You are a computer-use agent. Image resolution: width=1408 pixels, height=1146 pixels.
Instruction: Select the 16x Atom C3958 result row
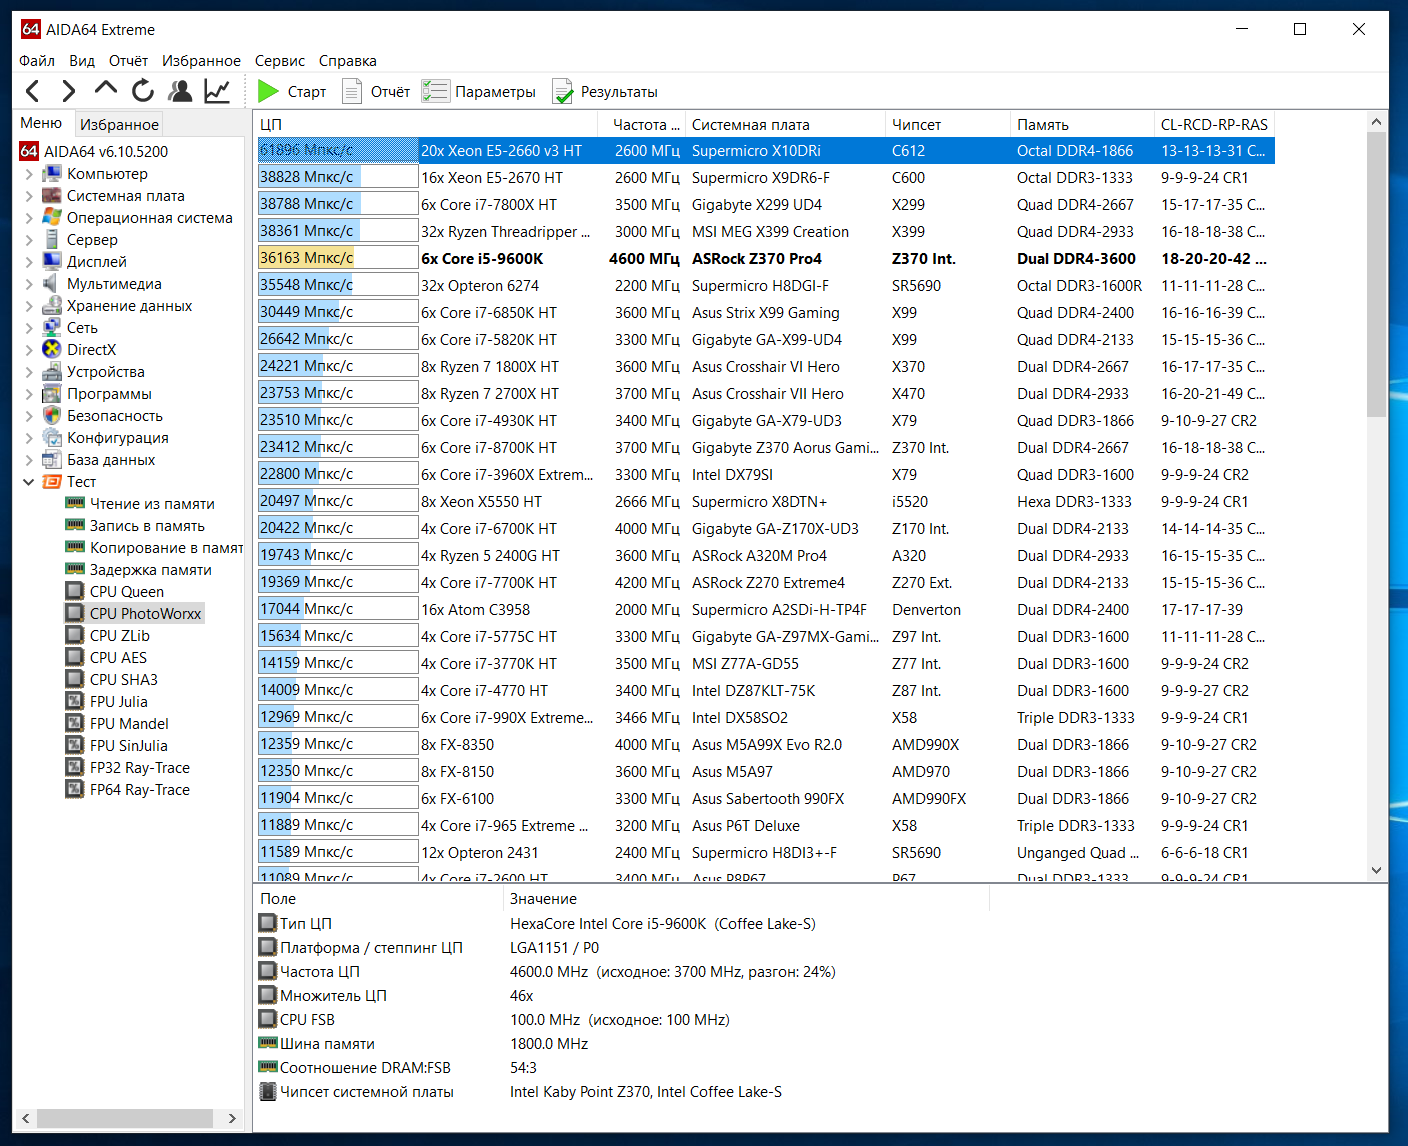(766, 609)
